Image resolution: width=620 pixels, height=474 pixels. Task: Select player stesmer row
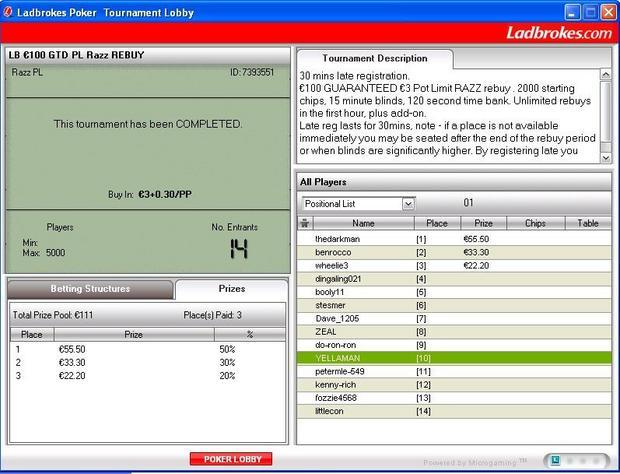(x=454, y=305)
